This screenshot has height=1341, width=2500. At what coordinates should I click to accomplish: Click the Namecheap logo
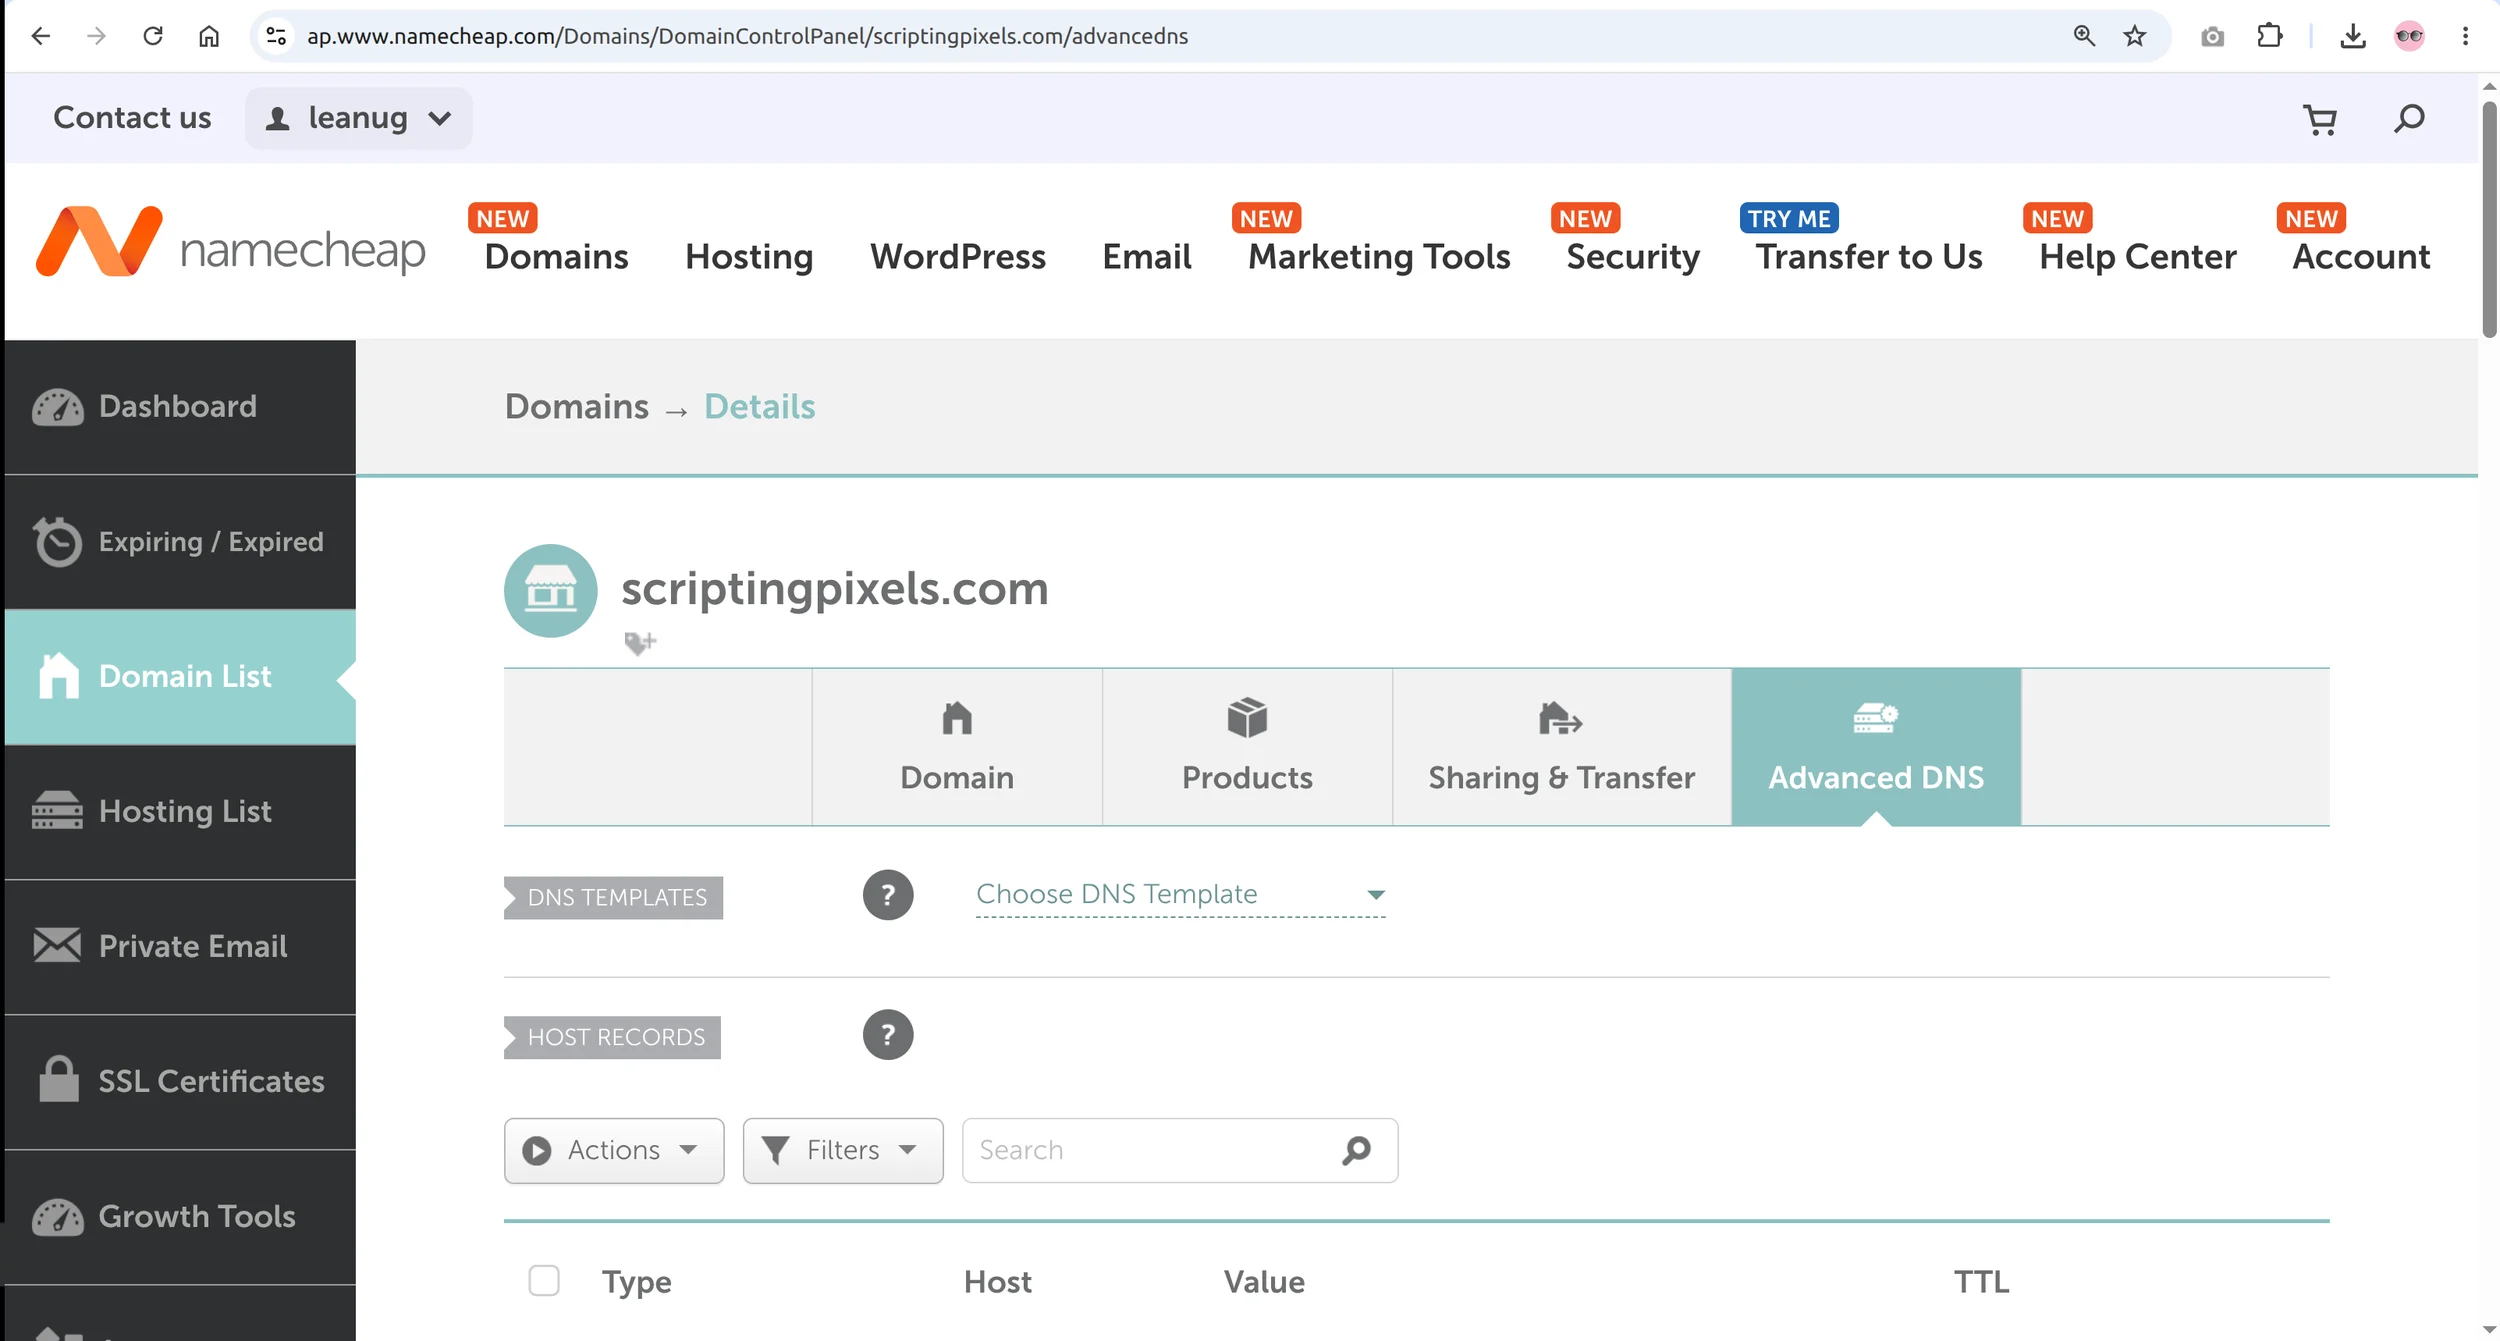coord(231,241)
